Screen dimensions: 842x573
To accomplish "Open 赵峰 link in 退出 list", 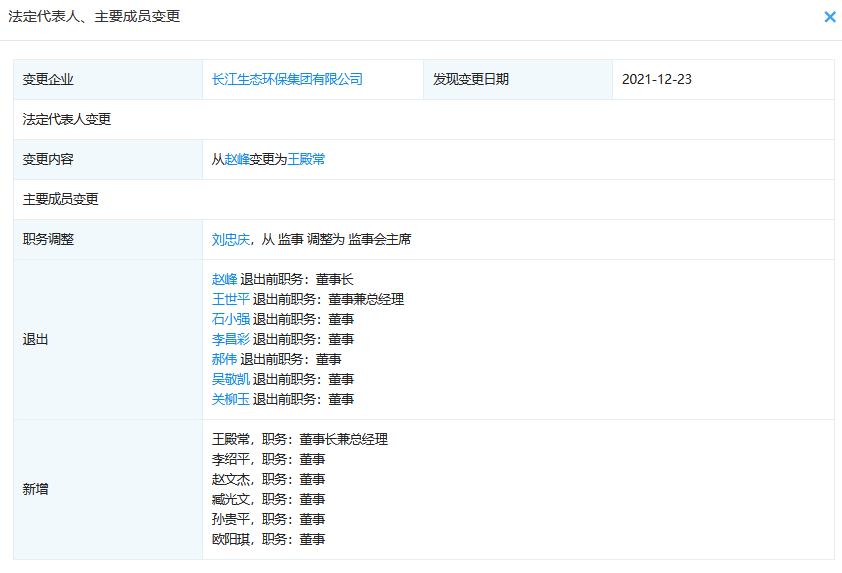I will 224,279.
